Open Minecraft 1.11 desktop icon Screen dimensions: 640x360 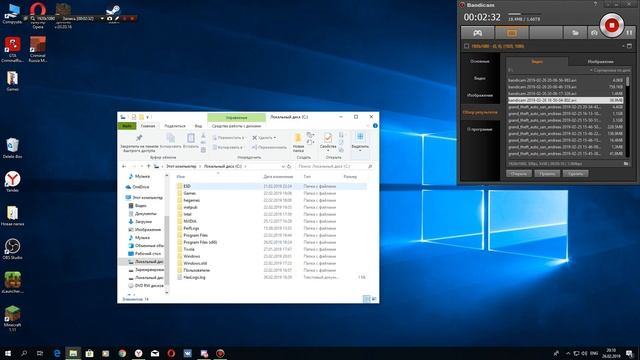[12, 318]
